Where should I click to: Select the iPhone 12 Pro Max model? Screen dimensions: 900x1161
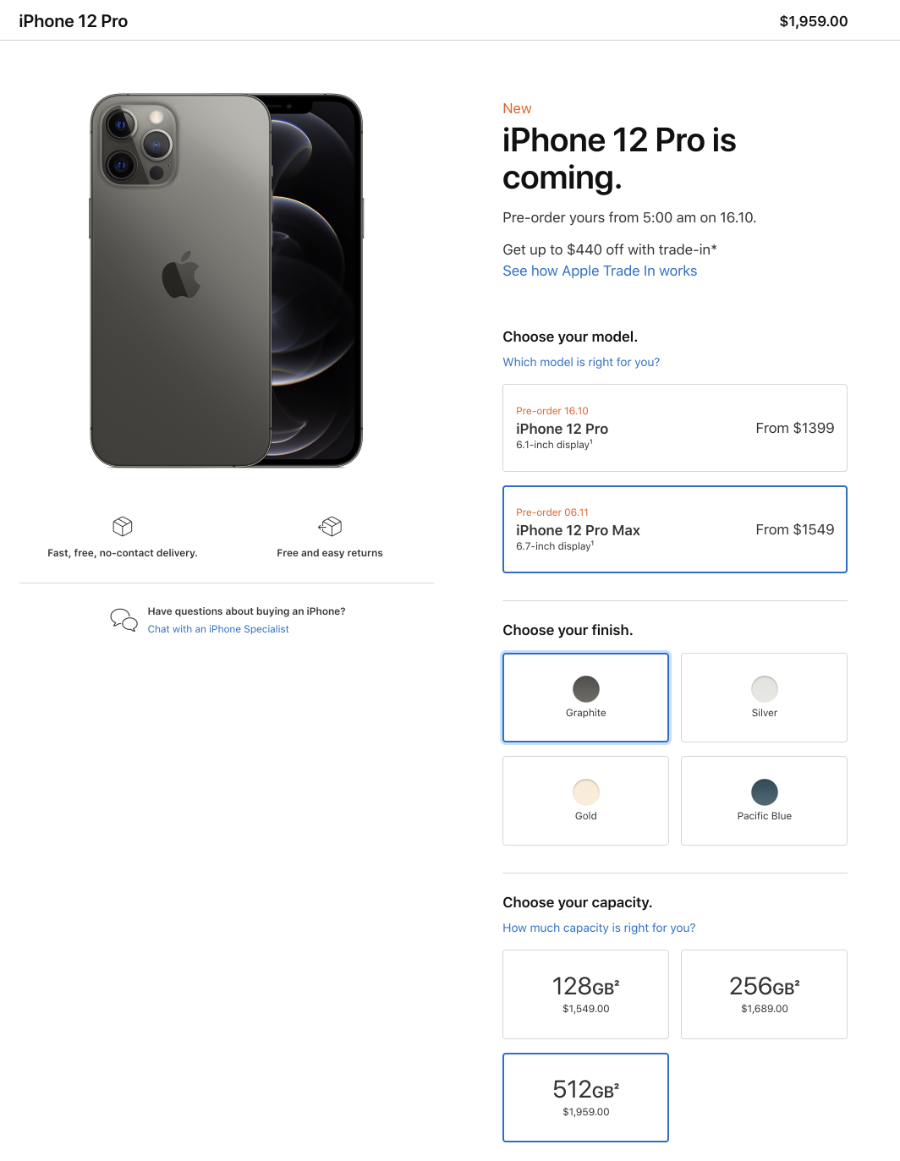pyautogui.click(x=674, y=529)
